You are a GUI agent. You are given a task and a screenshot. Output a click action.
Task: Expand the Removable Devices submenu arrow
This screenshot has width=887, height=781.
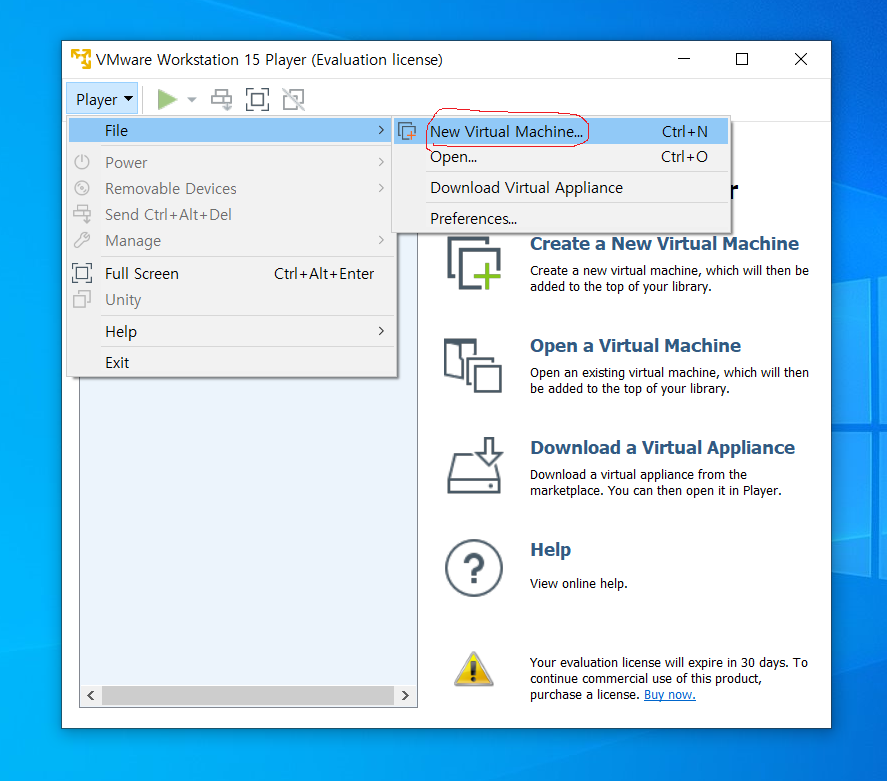(381, 188)
